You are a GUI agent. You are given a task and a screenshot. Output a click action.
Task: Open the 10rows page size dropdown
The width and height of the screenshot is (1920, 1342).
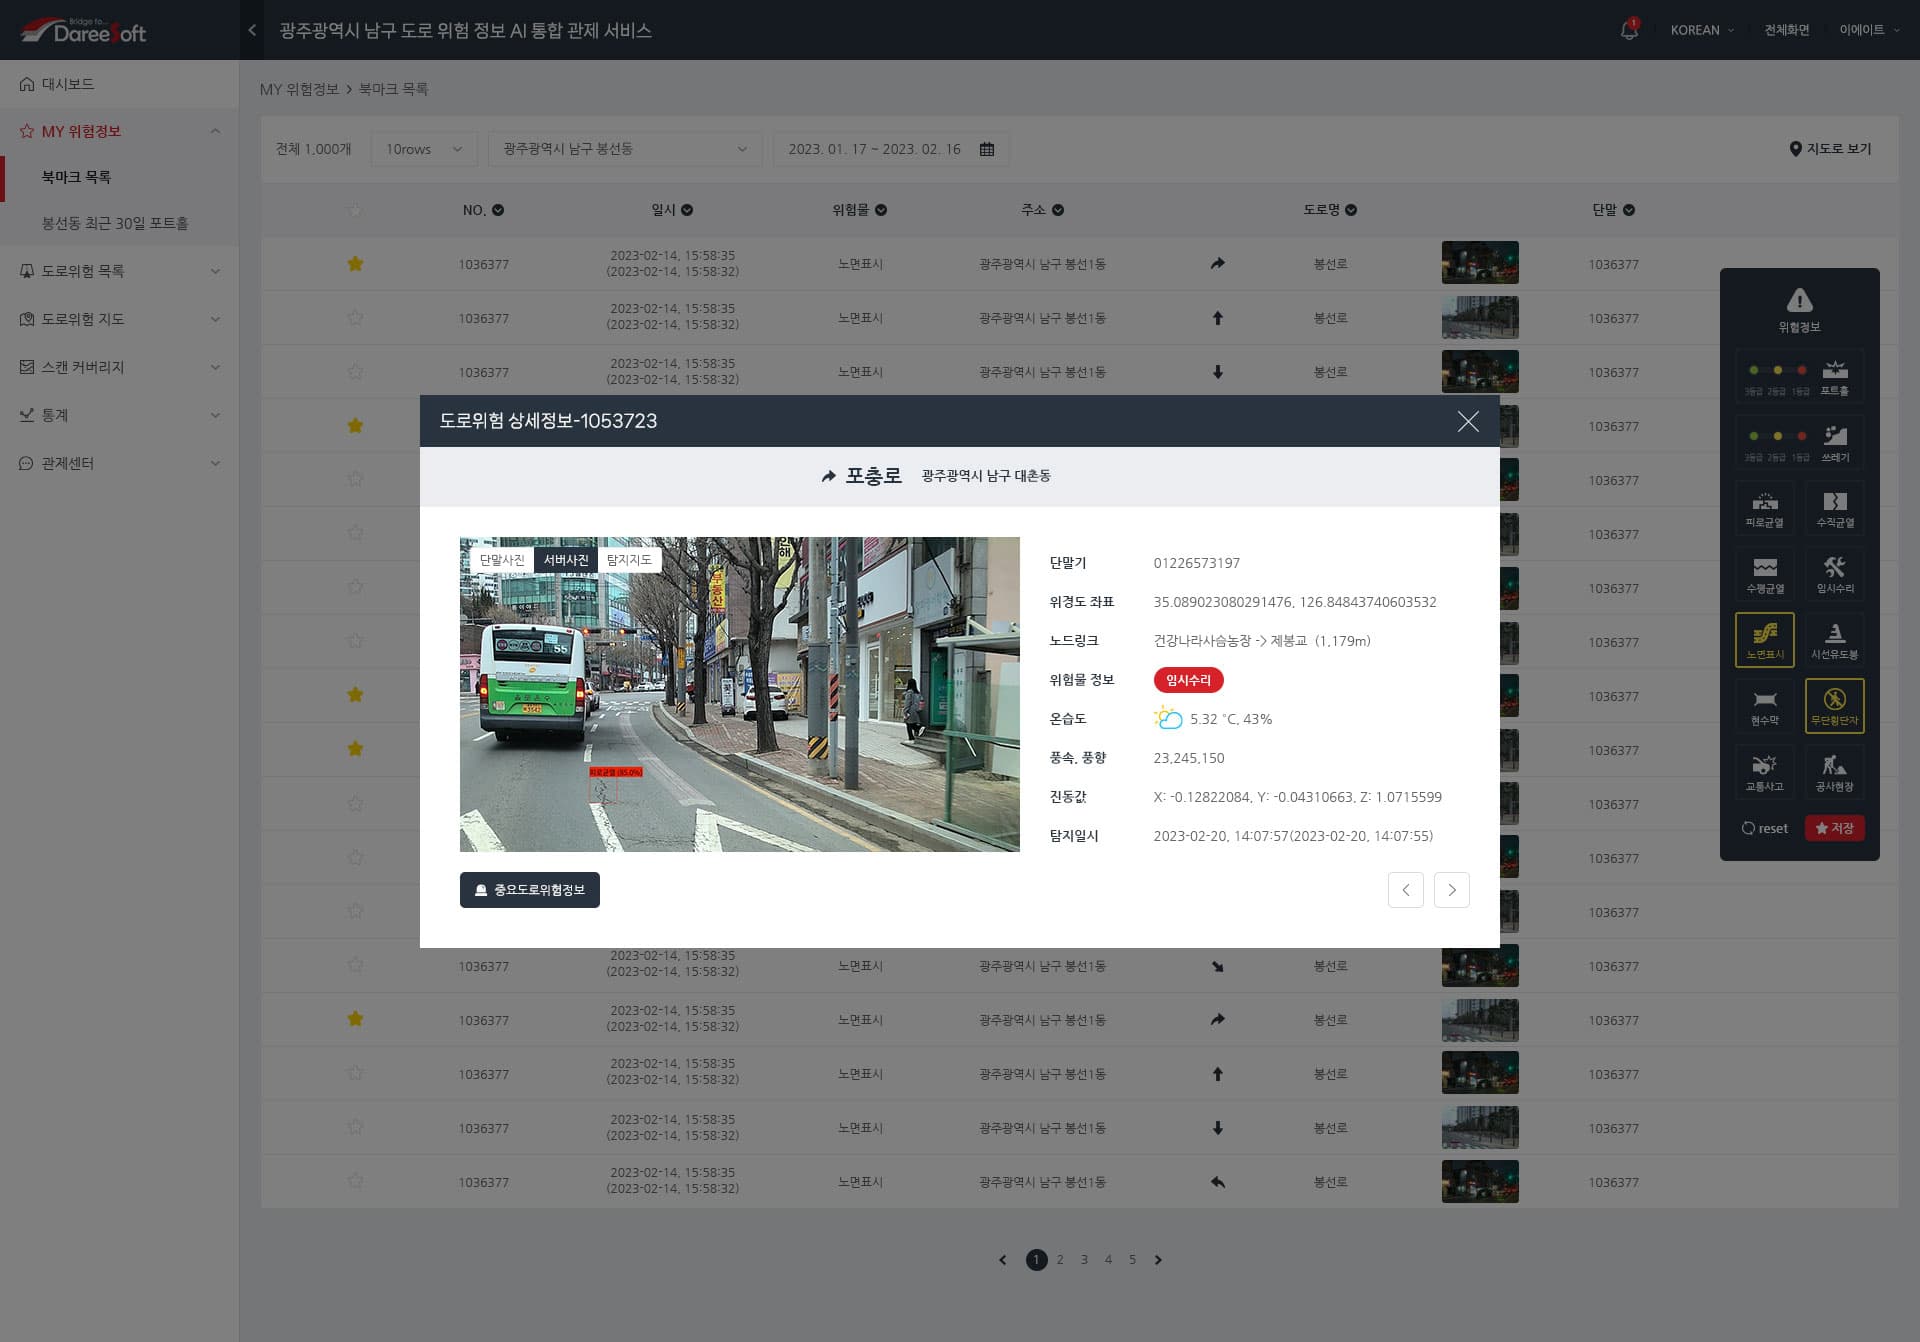(x=424, y=149)
